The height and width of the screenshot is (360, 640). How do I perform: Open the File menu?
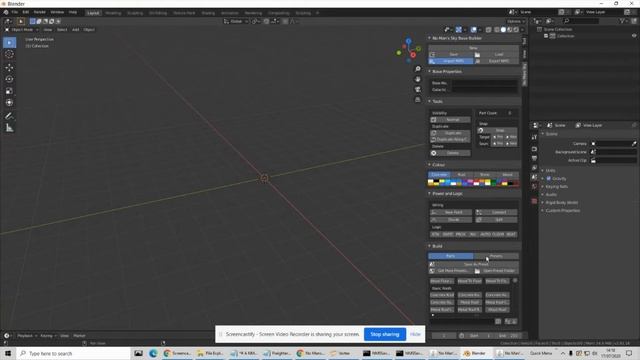click(15, 12)
